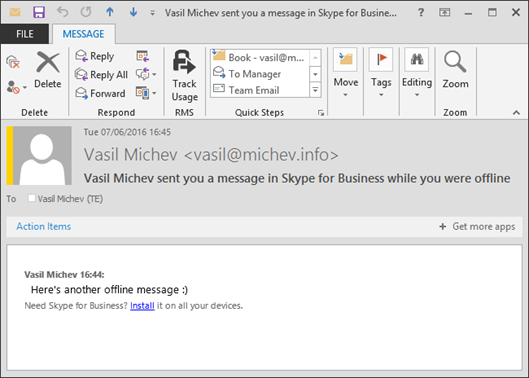The height and width of the screenshot is (378, 529).
Task: Collapse the ribbon with chevron
Action: coord(516,113)
